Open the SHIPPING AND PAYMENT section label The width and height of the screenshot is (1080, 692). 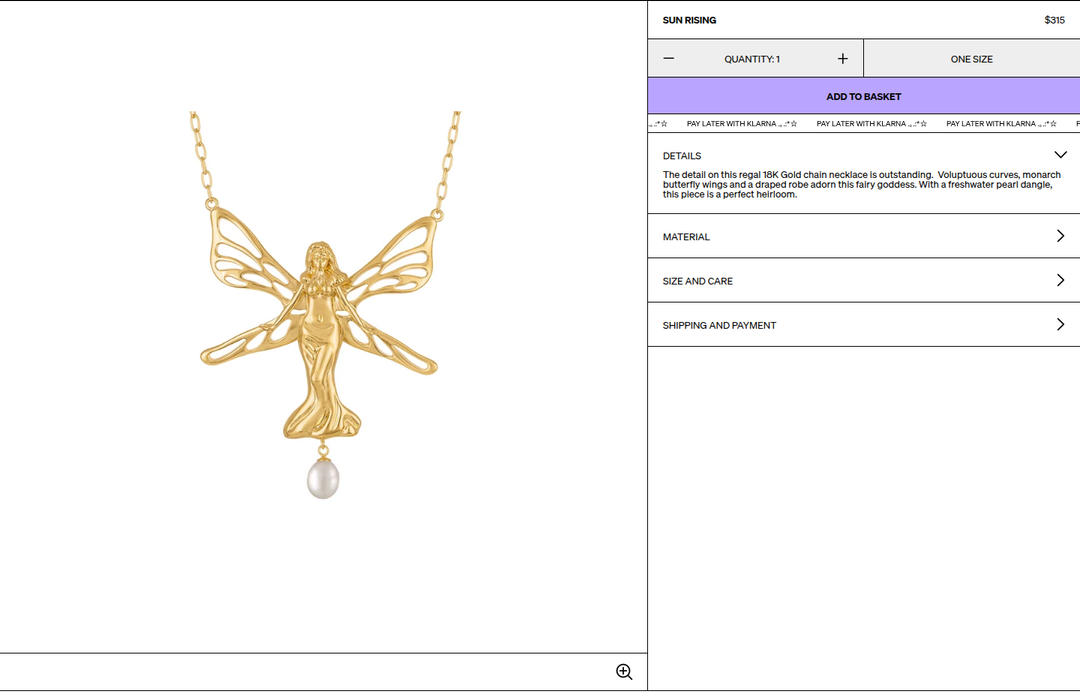click(719, 325)
